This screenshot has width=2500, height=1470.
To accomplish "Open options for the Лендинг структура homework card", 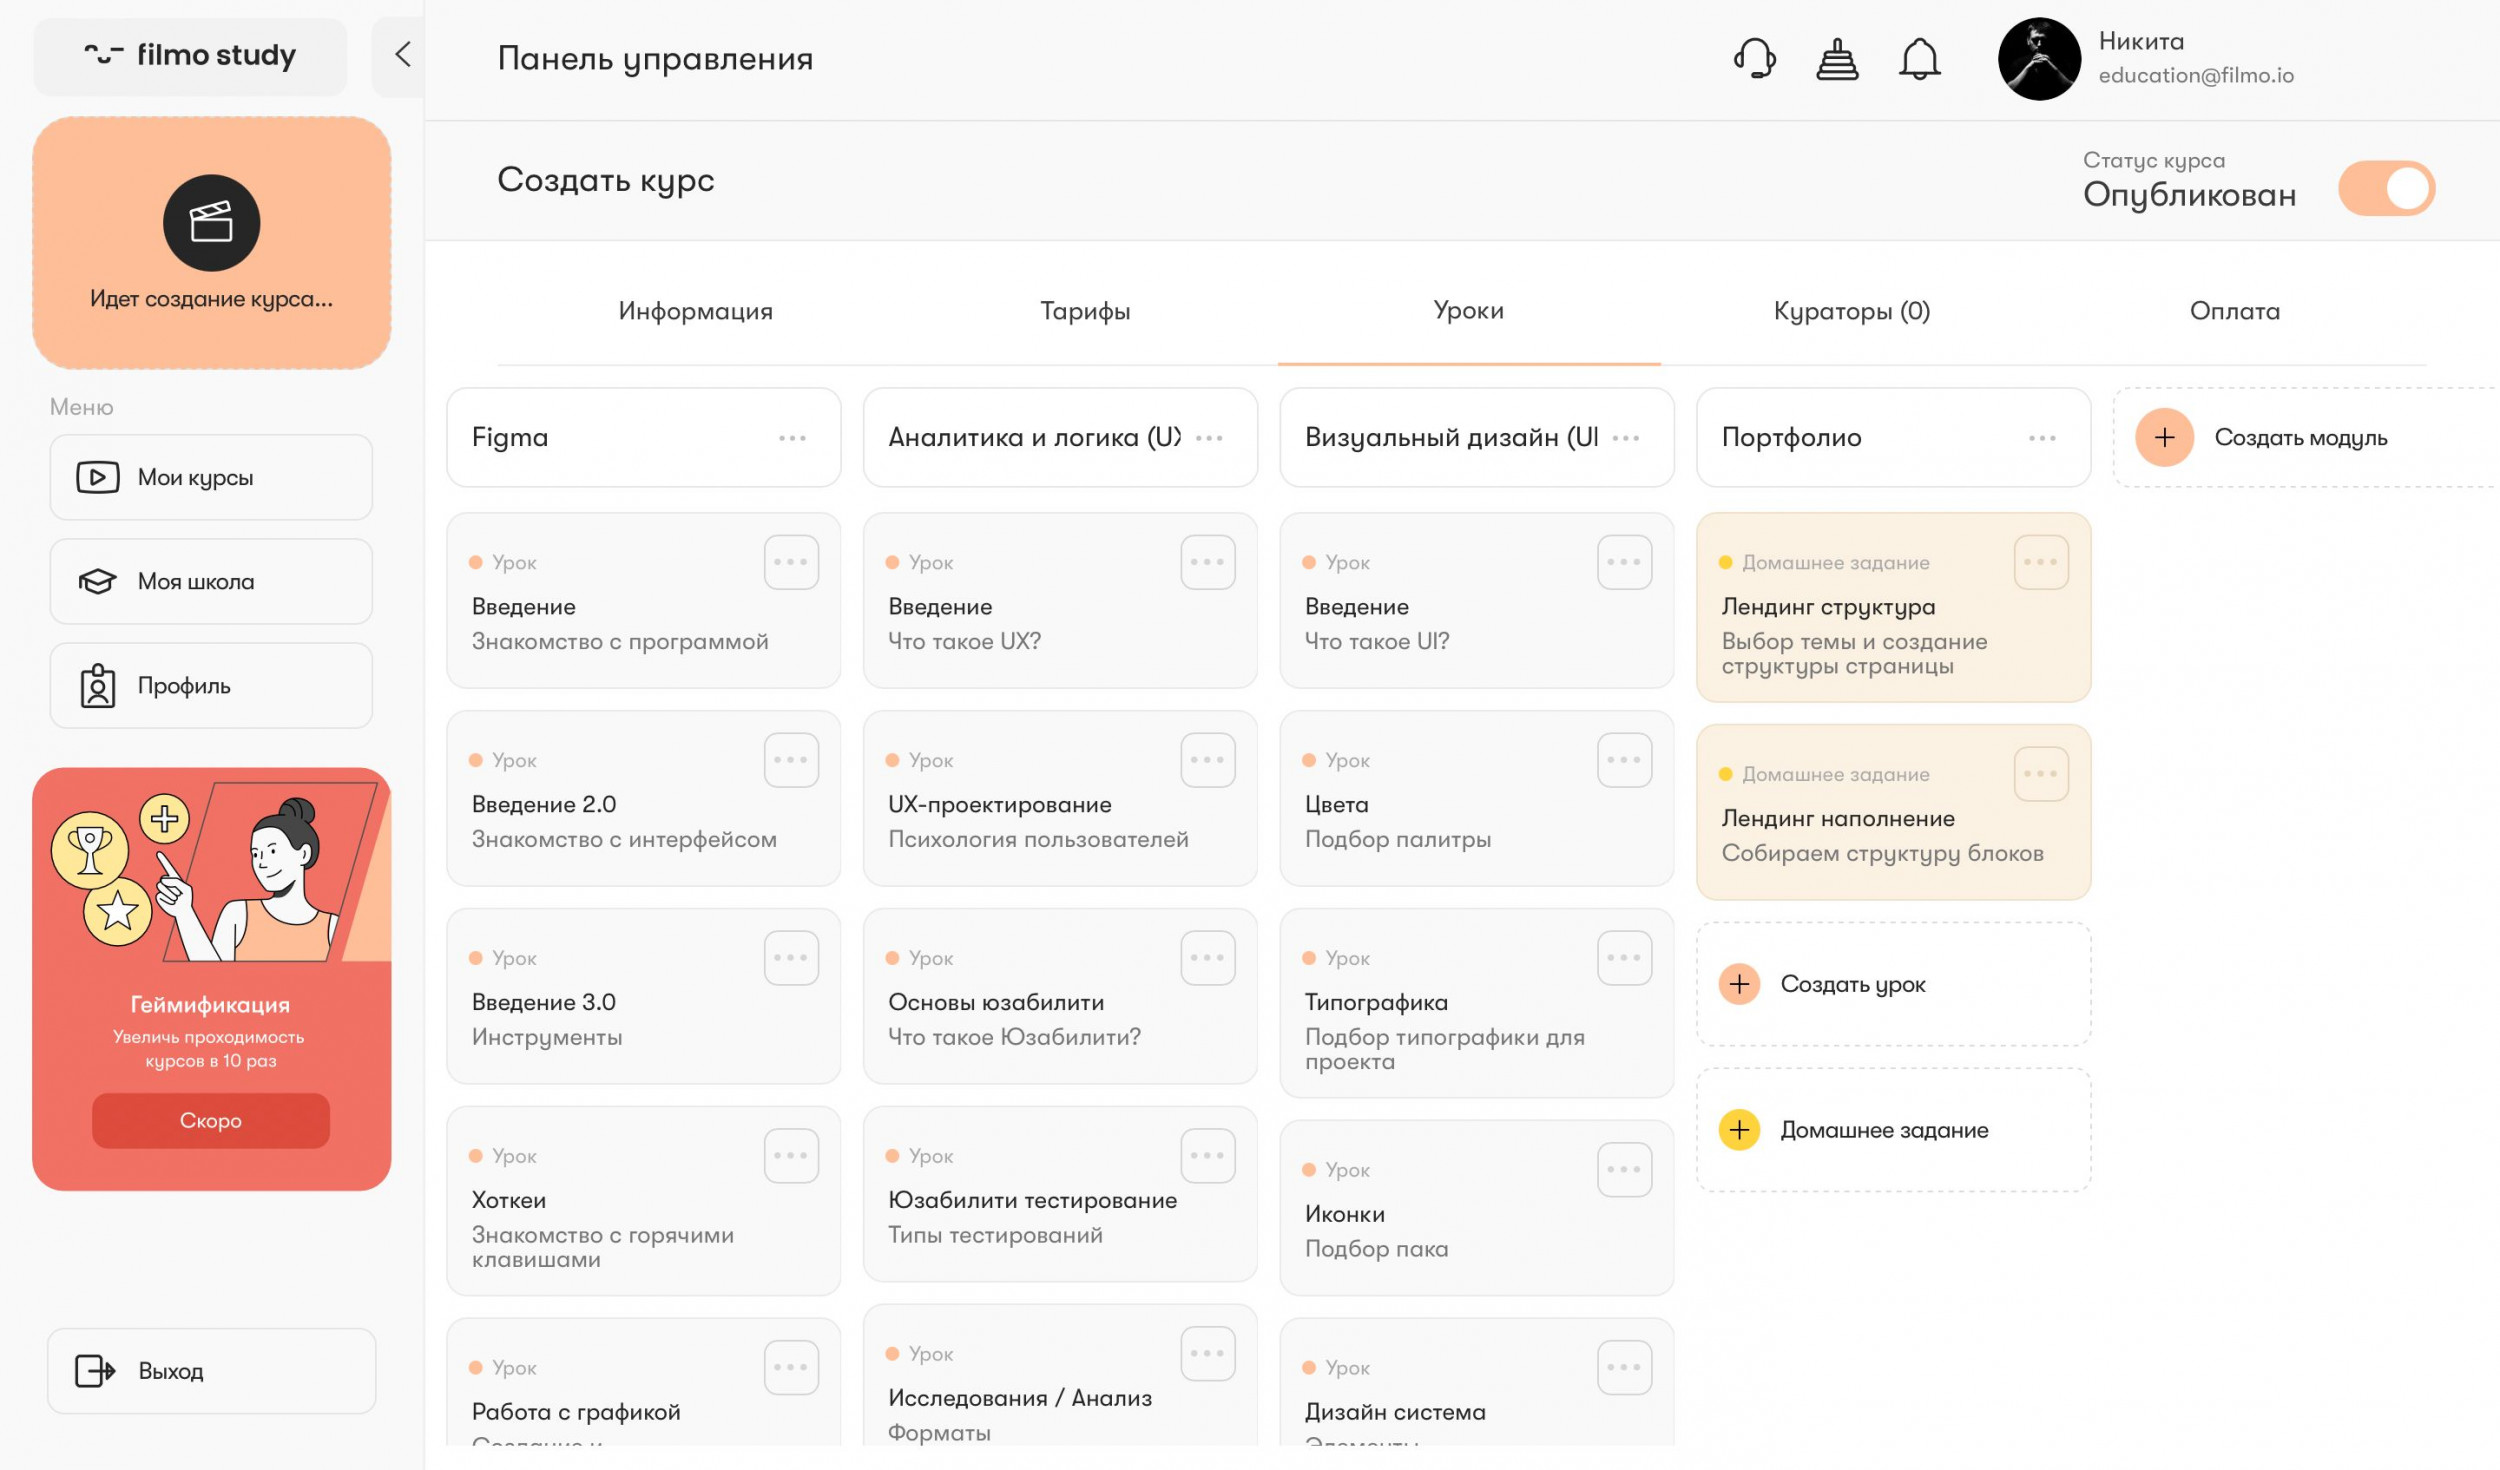I will pos(2040,562).
